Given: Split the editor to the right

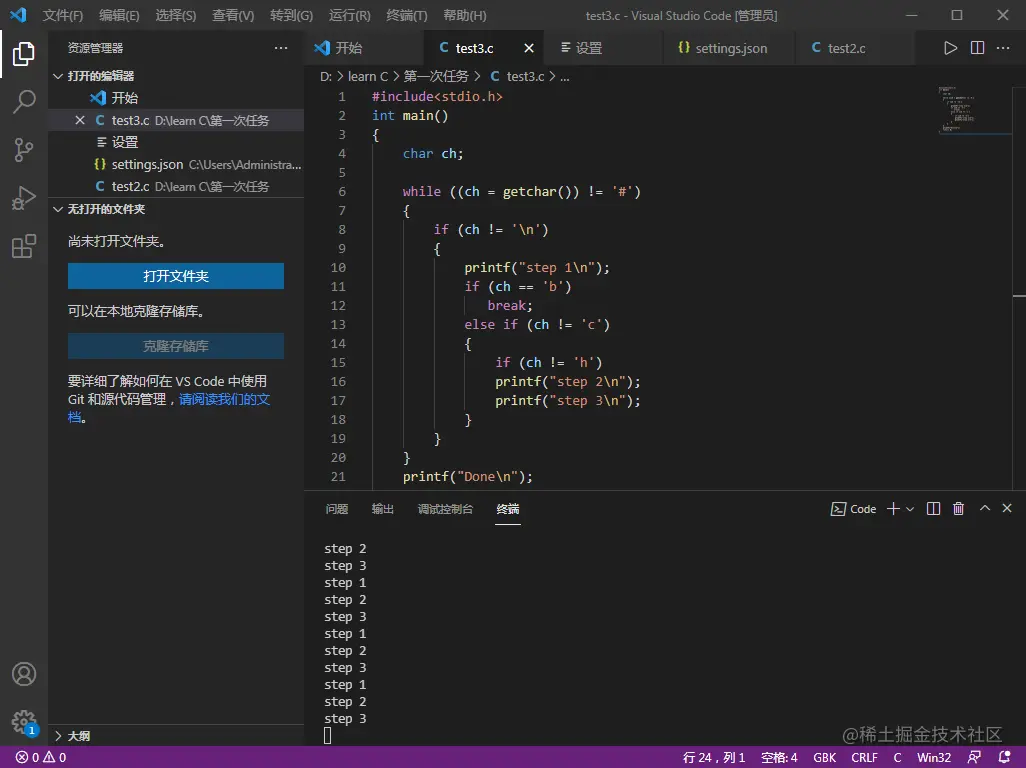Looking at the screenshot, I should coord(978,48).
